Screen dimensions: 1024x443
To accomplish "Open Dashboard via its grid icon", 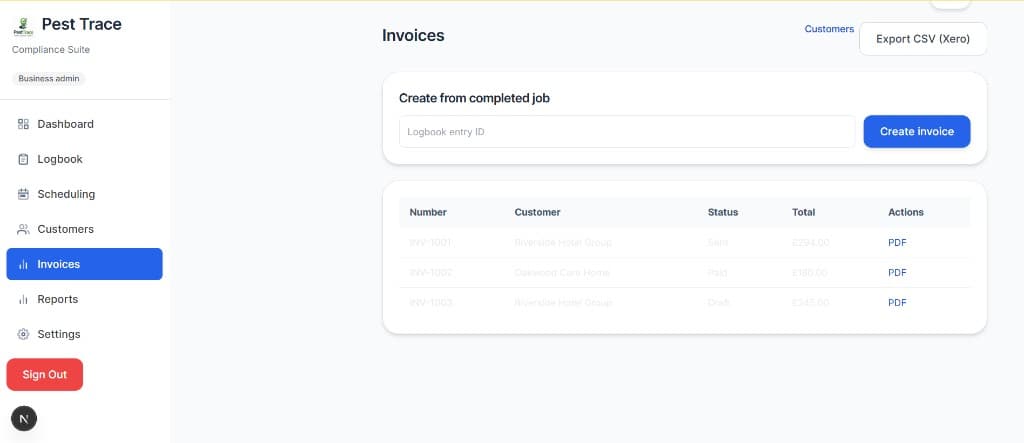I will point(24,124).
